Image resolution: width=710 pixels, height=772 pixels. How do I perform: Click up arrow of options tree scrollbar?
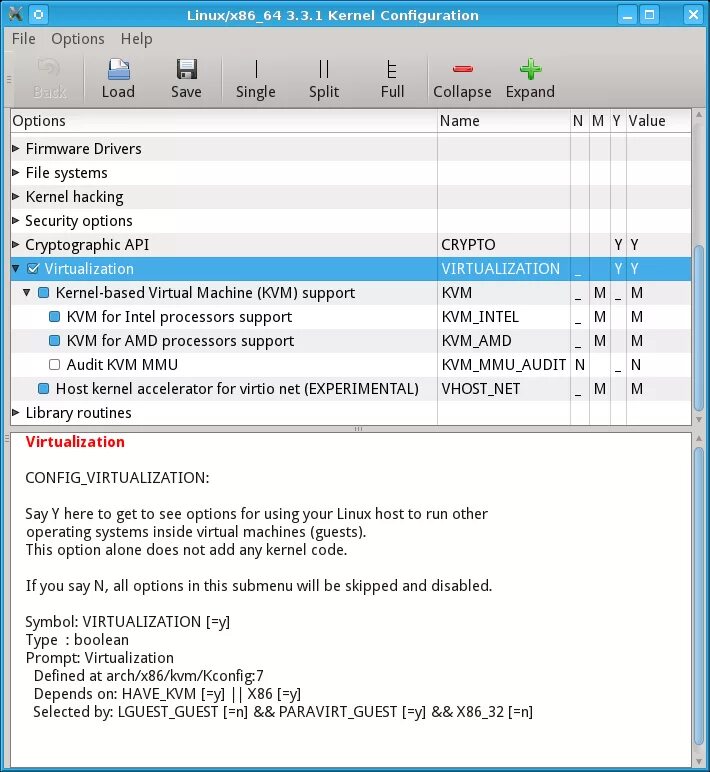click(698, 115)
